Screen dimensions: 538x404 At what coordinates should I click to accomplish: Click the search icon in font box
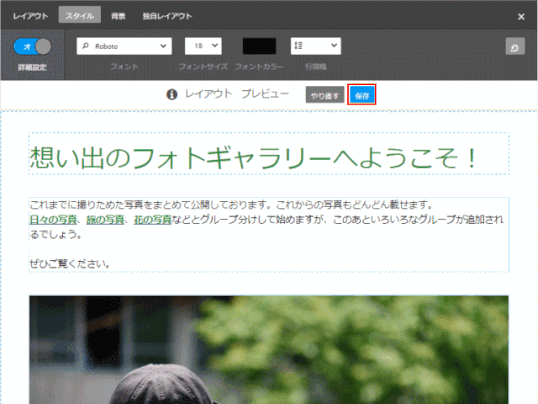[86, 46]
